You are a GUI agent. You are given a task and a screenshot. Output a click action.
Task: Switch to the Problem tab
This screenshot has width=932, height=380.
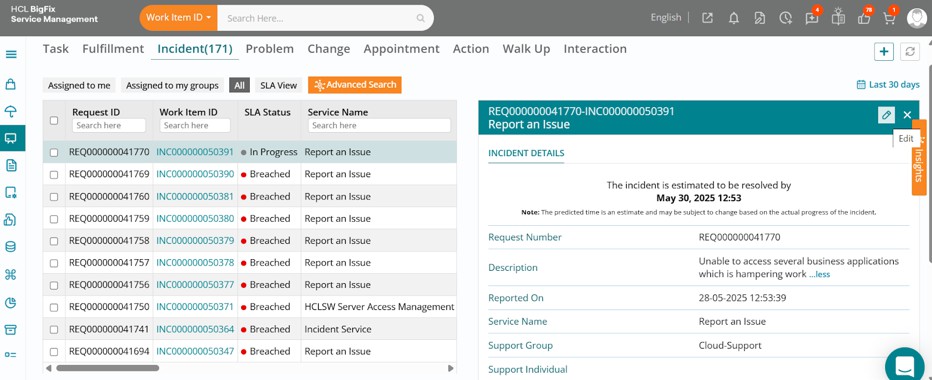(270, 49)
